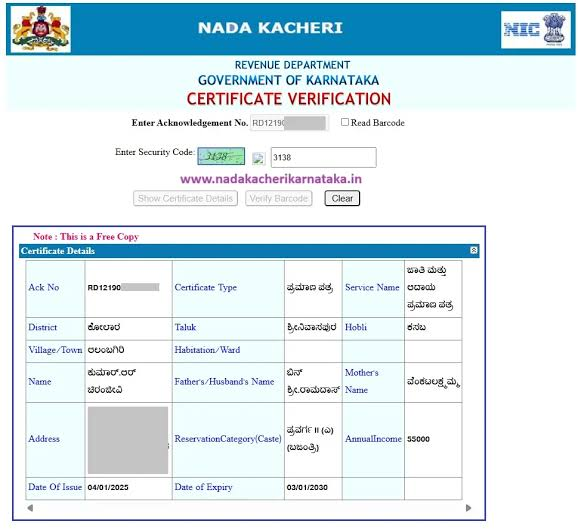Screen dimensions: 578x530
Task: Click the captcha image showing 3138
Action: pos(221,156)
